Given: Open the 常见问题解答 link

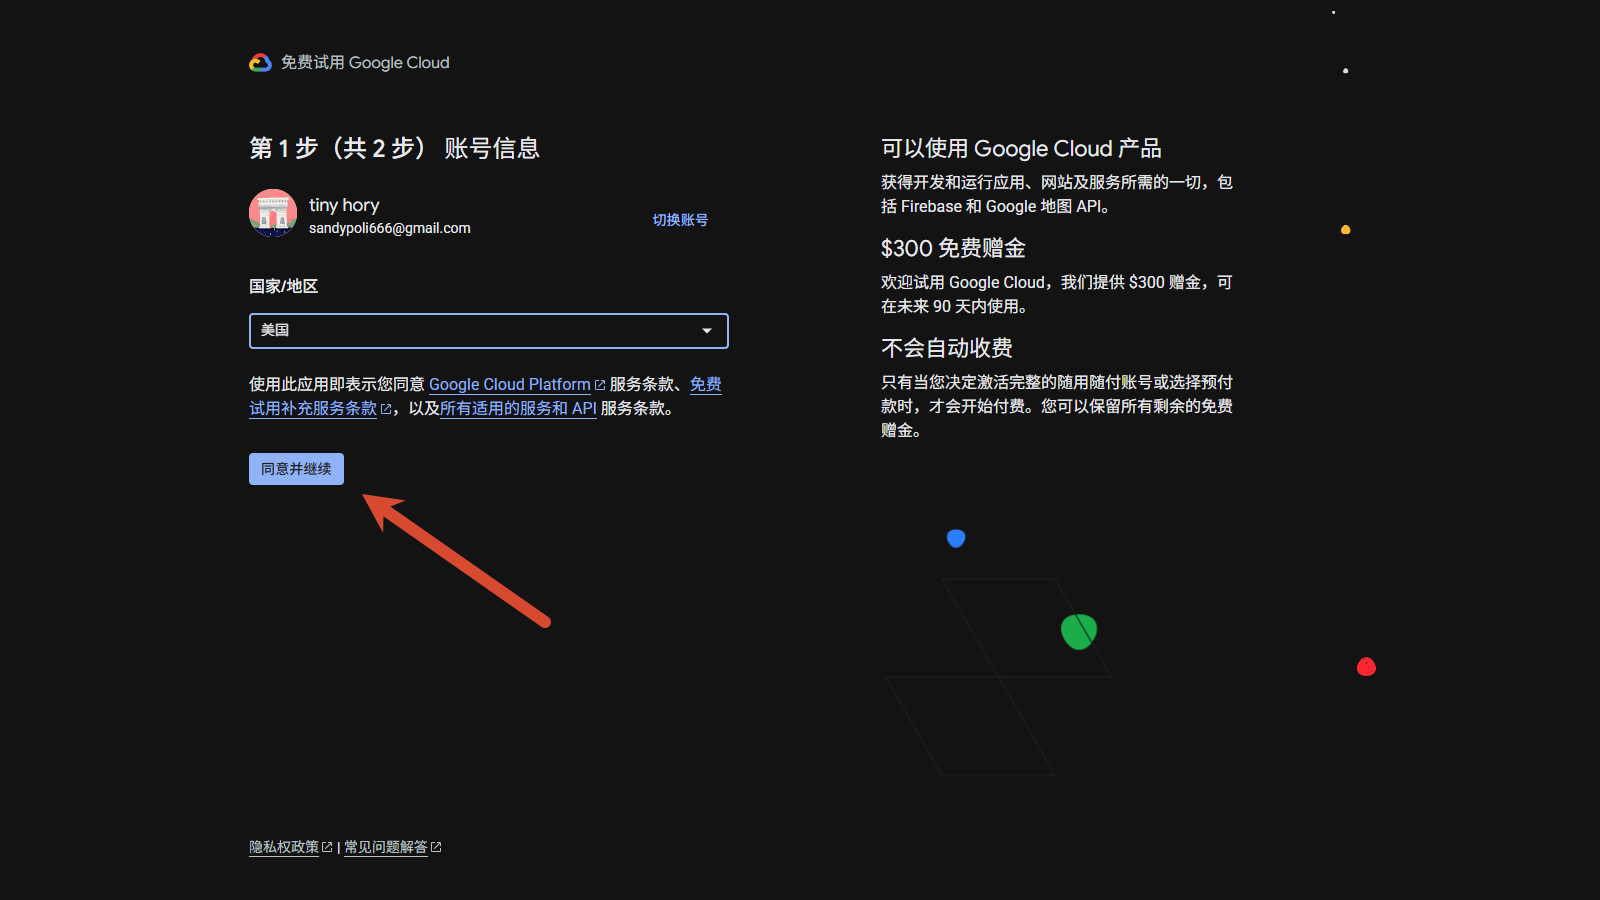Looking at the screenshot, I should 386,847.
